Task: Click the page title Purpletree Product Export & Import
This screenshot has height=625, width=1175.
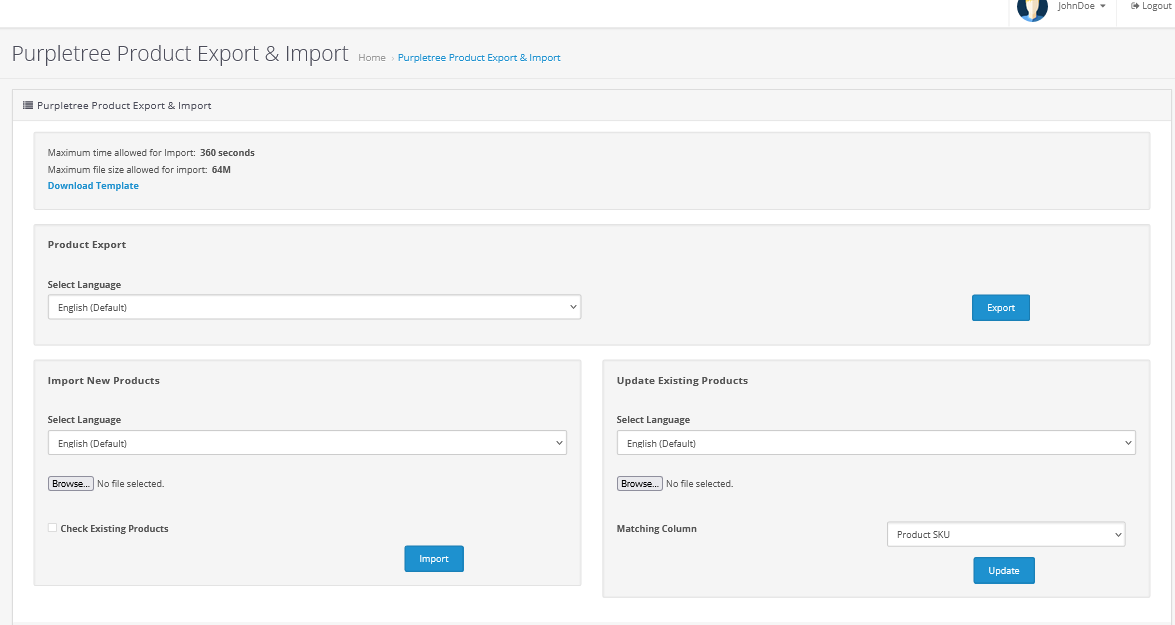Action: [180, 54]
